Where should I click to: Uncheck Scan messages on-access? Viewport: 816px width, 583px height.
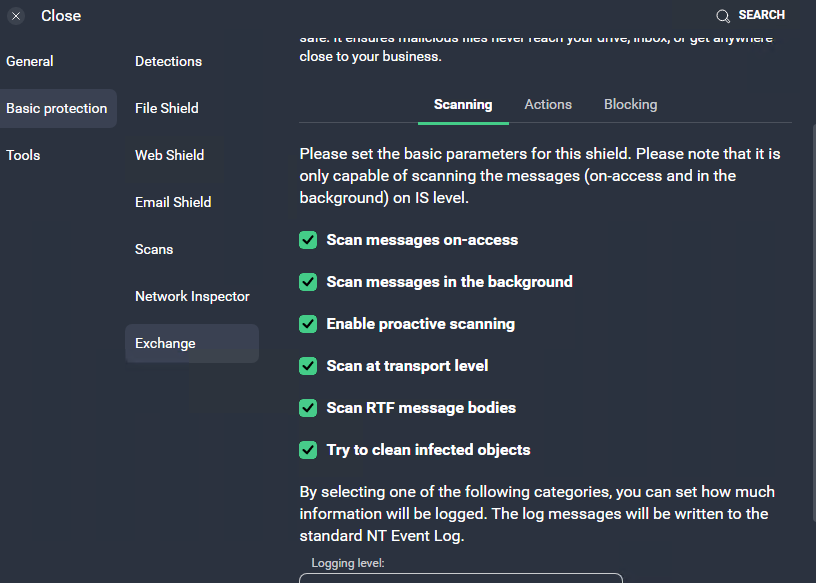coord(308,240)
